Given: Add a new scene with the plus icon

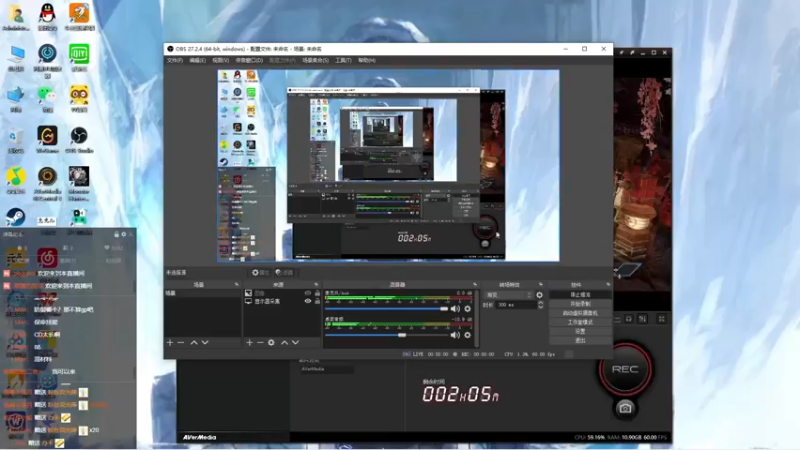Looking at the screenshot, I should 170,342.
